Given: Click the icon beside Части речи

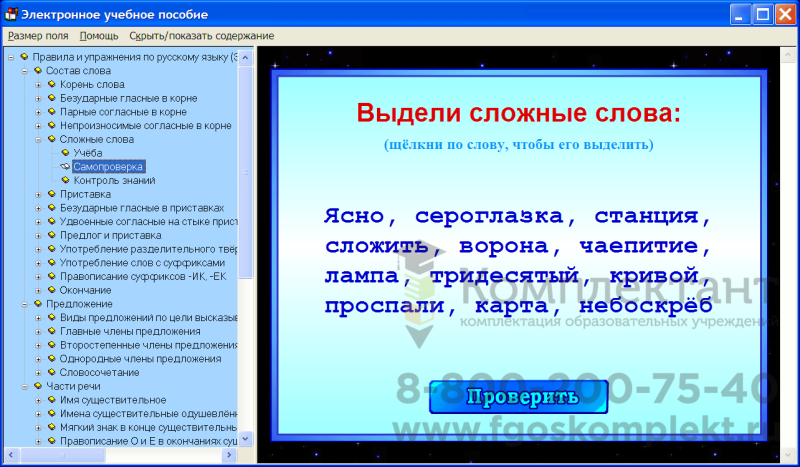Looking at the screenshot, I should pyautogui.click(x=38, y=386).
